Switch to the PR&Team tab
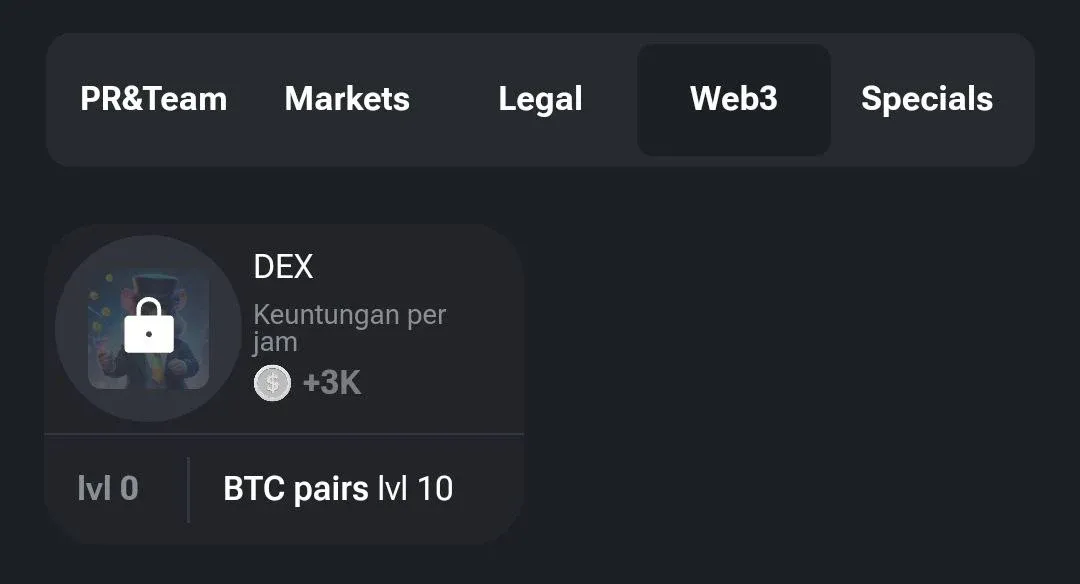The height and width of the screenshot is (584, 1080). [x=153, y=99]
